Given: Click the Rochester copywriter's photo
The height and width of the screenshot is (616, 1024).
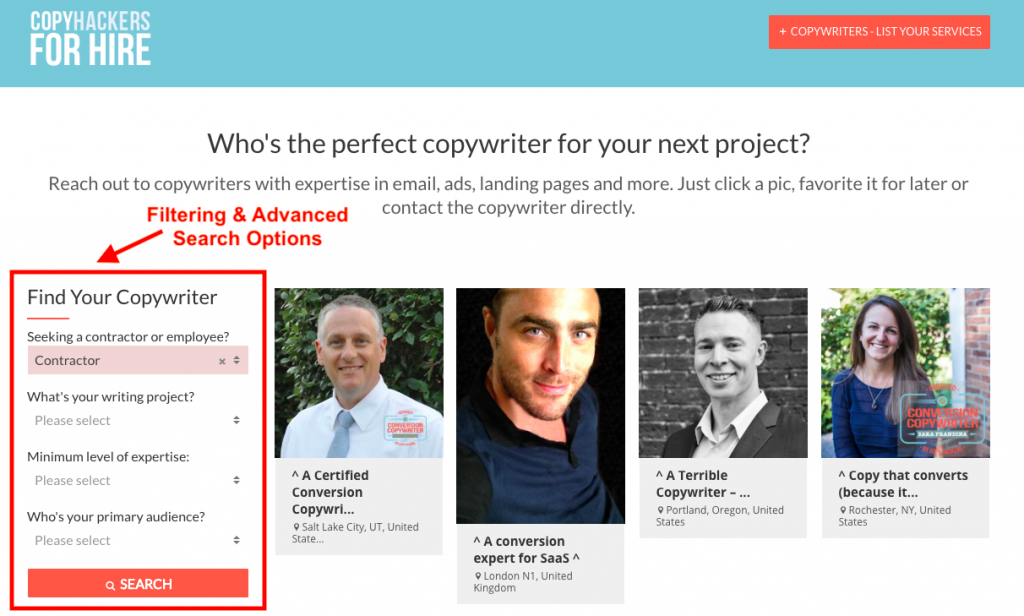Looking at the screenshot, I should [905, 373].
